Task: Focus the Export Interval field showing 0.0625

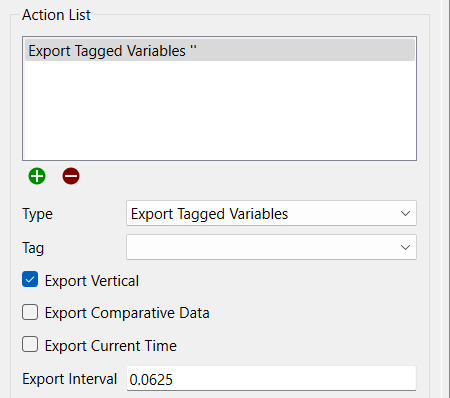Action: click(x=271, y=378)
